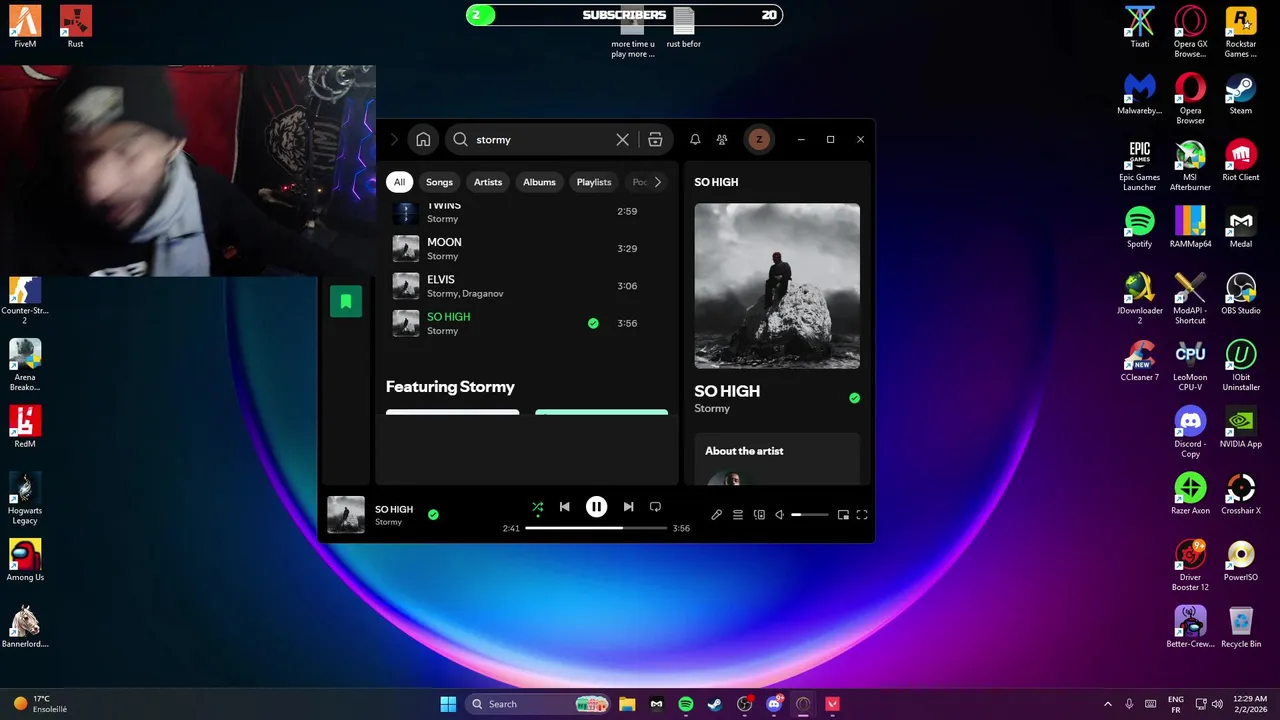
Task: Pause the playing SO HIGH track
Action: pos(596,507)
